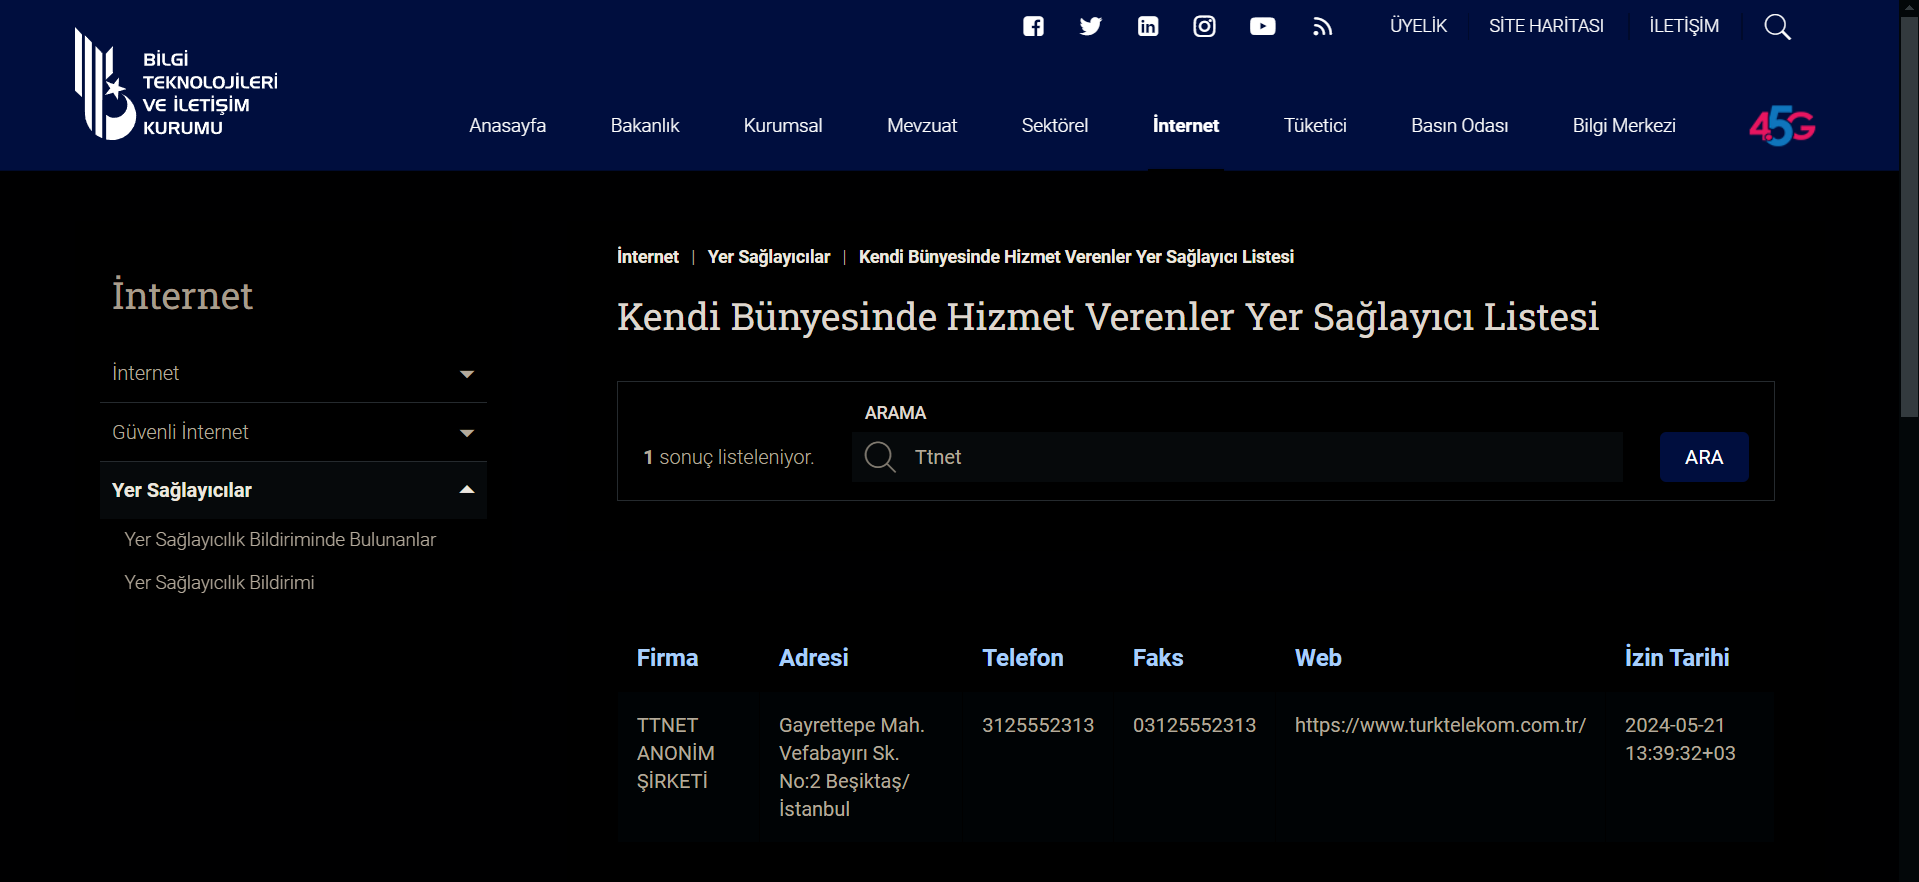
Task: Open the LinkedIn page icon
Action: pyautogui.click(x=1148, y=26)
